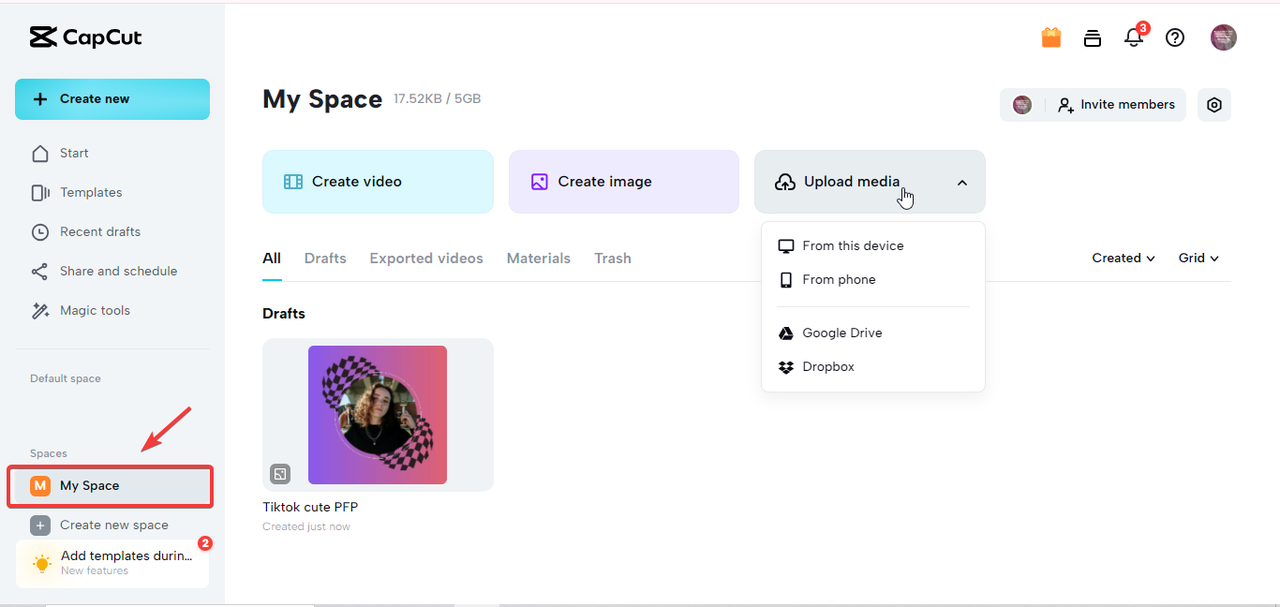Click the Dropbox icon
The width and height of the screenshot is (1280, 607).
click(x=786, y=367)
